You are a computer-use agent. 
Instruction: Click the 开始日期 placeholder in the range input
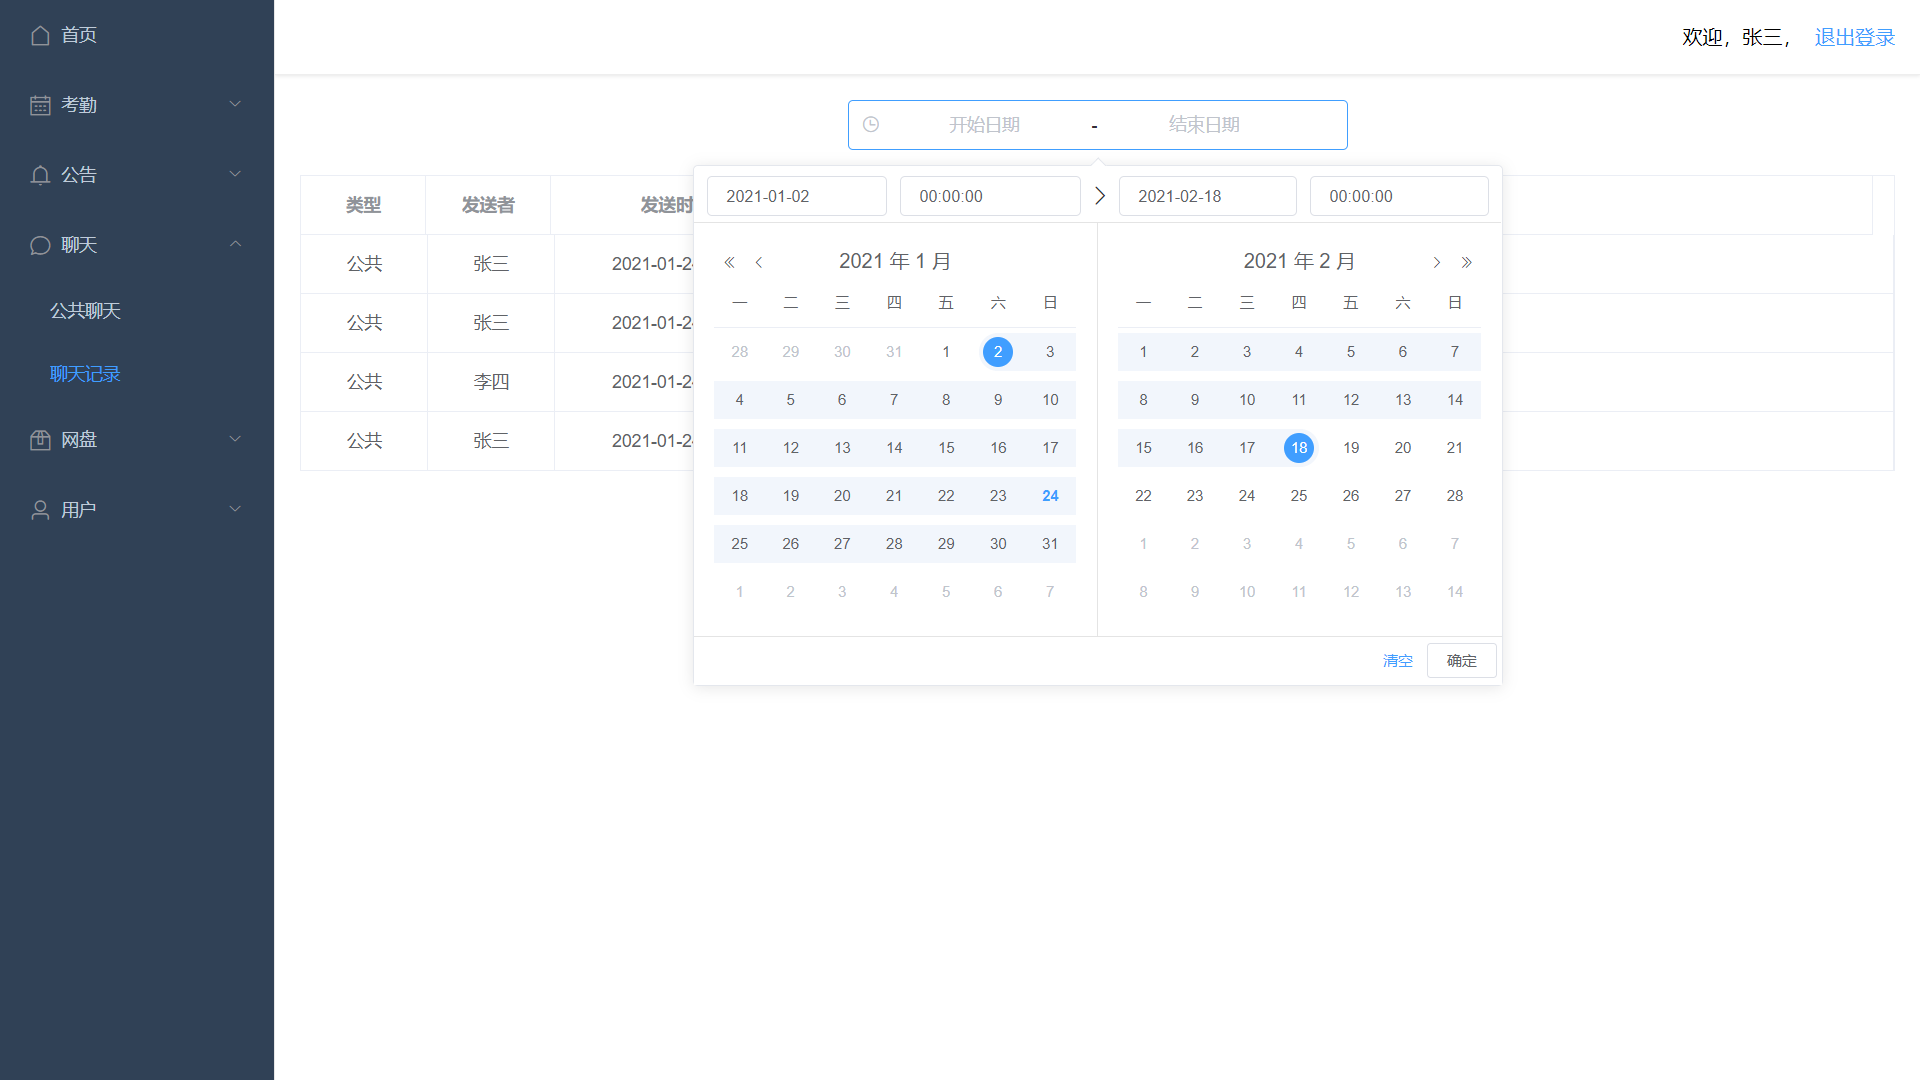(x=984, y=125)
